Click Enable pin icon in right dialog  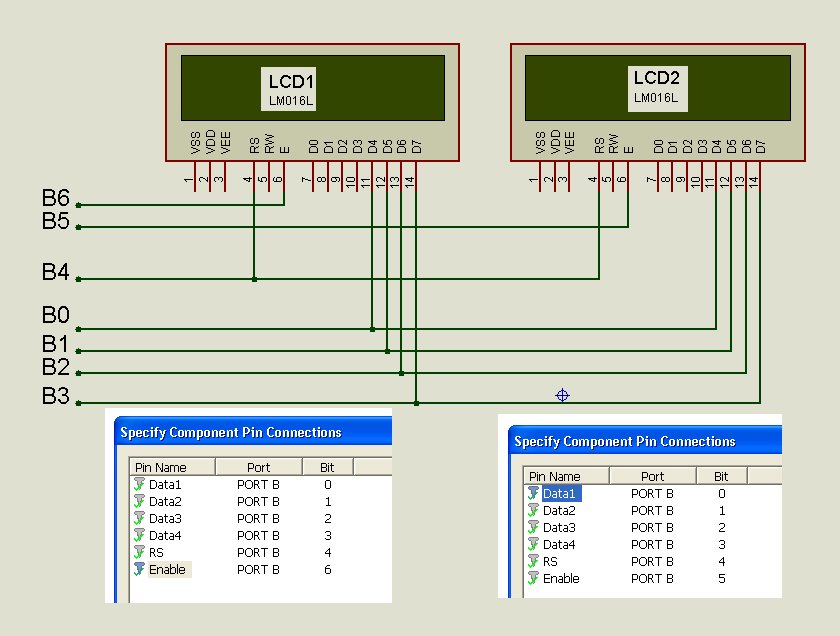click(x=534, y=579)
